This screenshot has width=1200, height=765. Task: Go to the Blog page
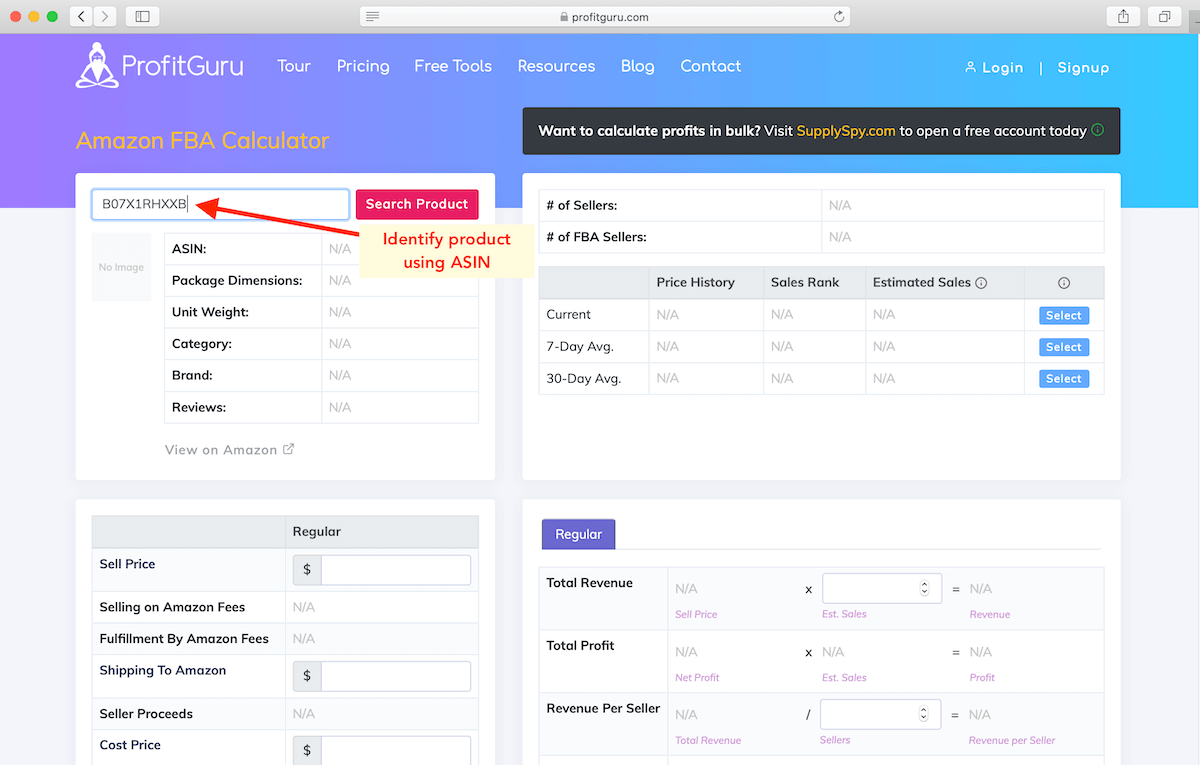point(637,66)
